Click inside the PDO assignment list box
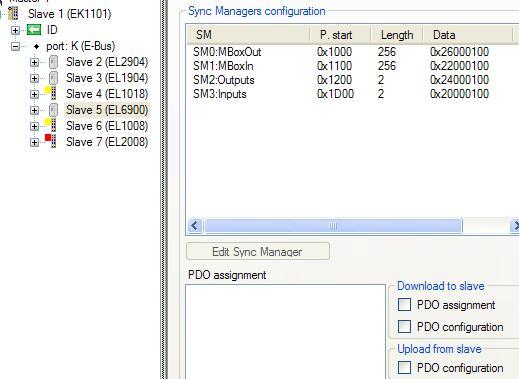 click(286, 331)
